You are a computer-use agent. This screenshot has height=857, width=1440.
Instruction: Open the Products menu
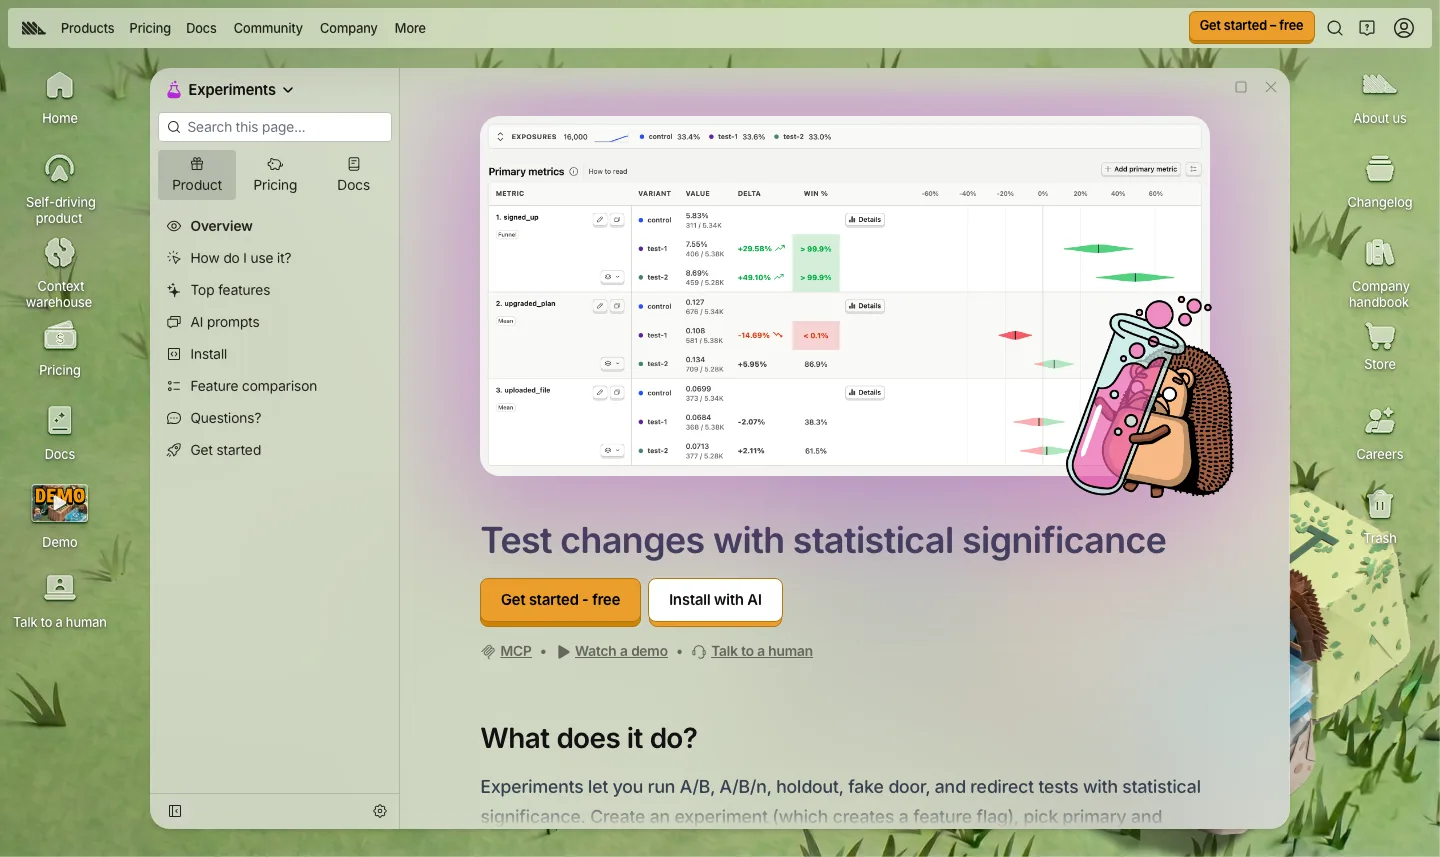pos(88,28)
